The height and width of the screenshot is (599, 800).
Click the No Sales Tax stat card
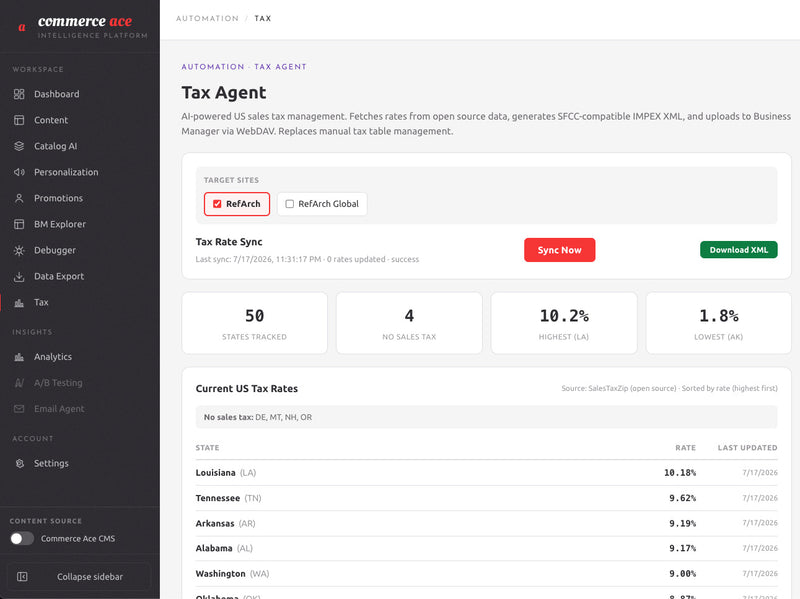[x=409, y=323]
